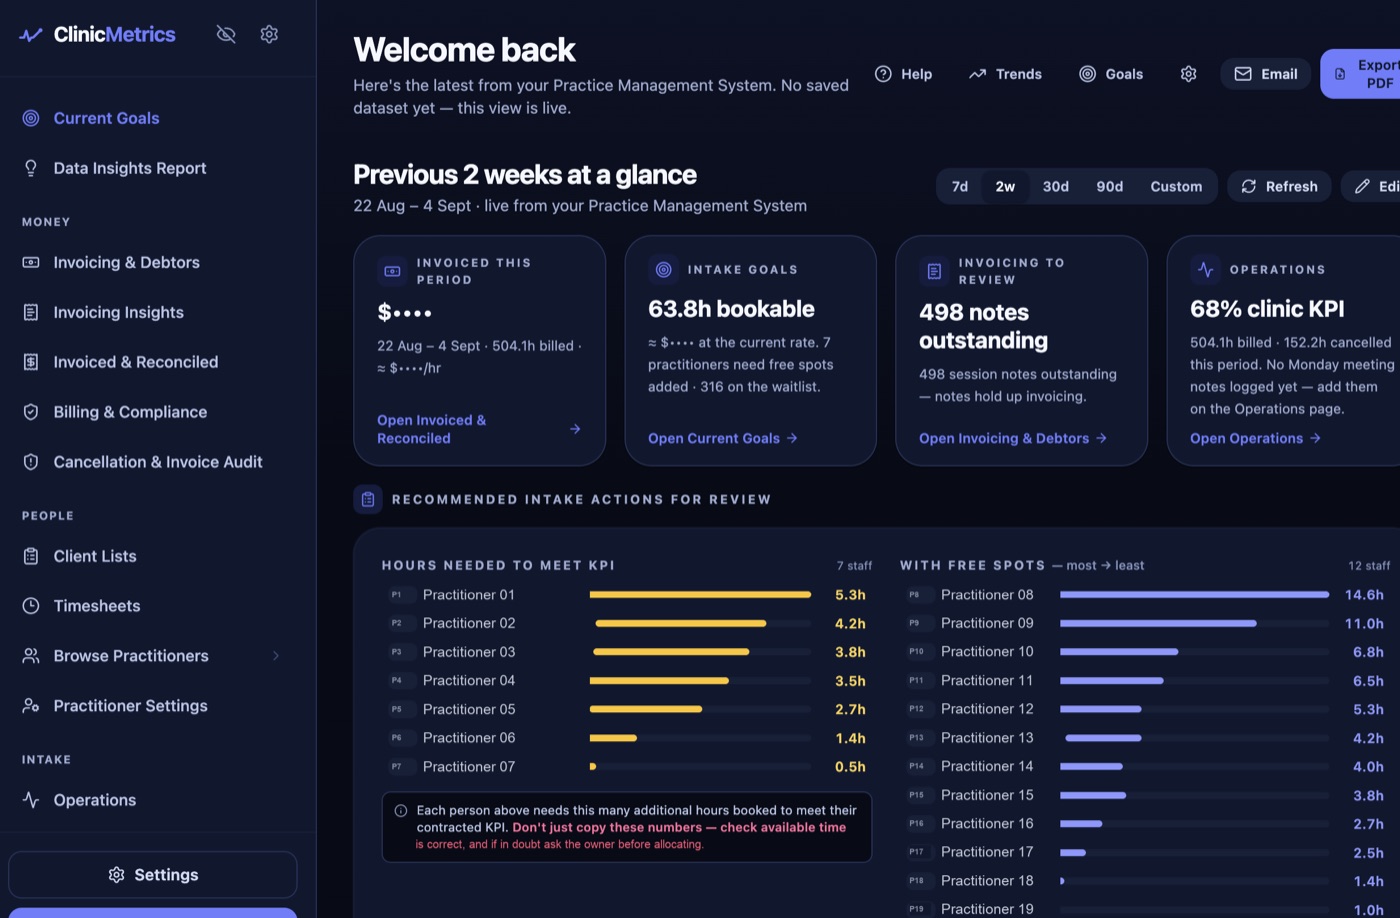Viewport: 1400px width, 918px height.
Task: Click the Practitioner 01 hours progress bar
Action: (x=700, y=595)
